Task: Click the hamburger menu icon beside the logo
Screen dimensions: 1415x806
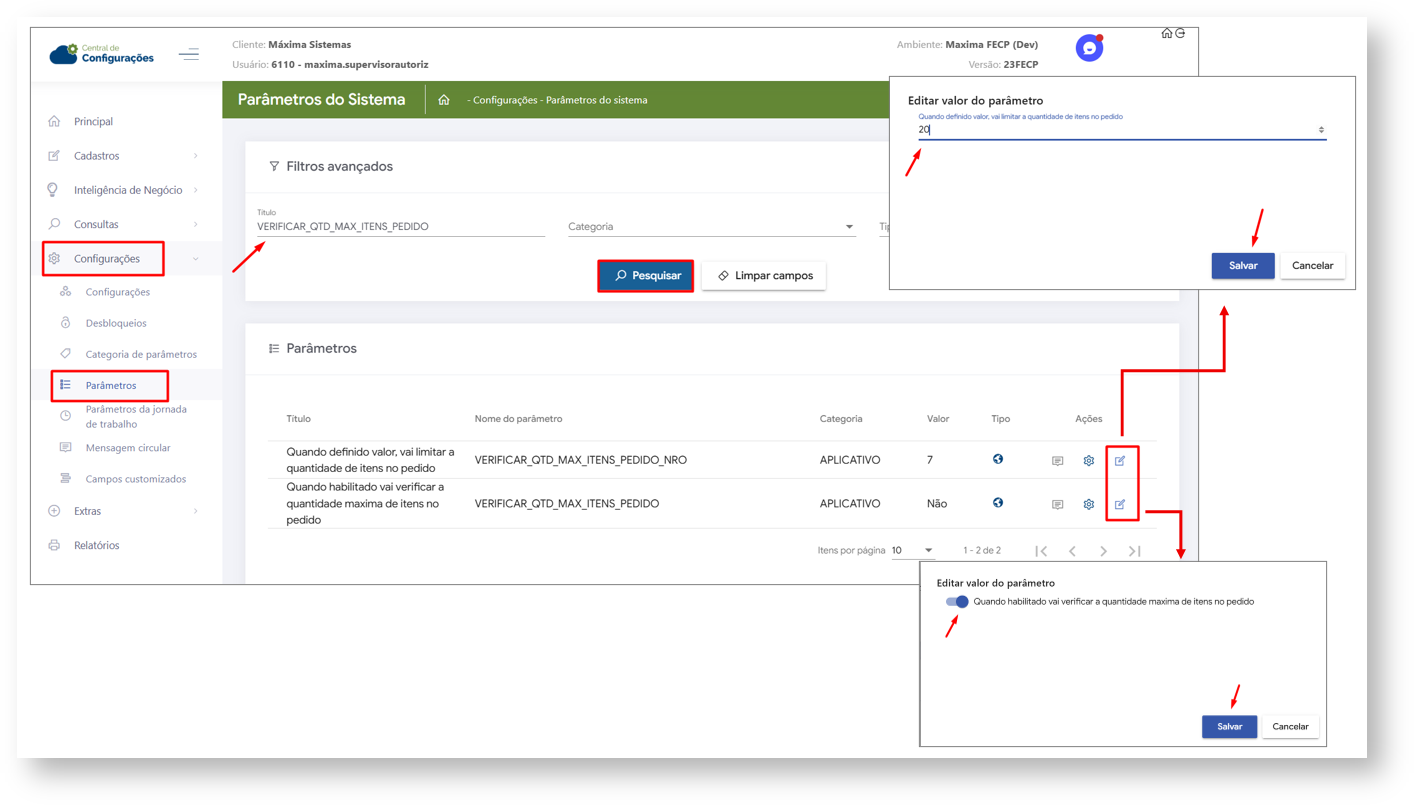Action: [x=189, y=54]
